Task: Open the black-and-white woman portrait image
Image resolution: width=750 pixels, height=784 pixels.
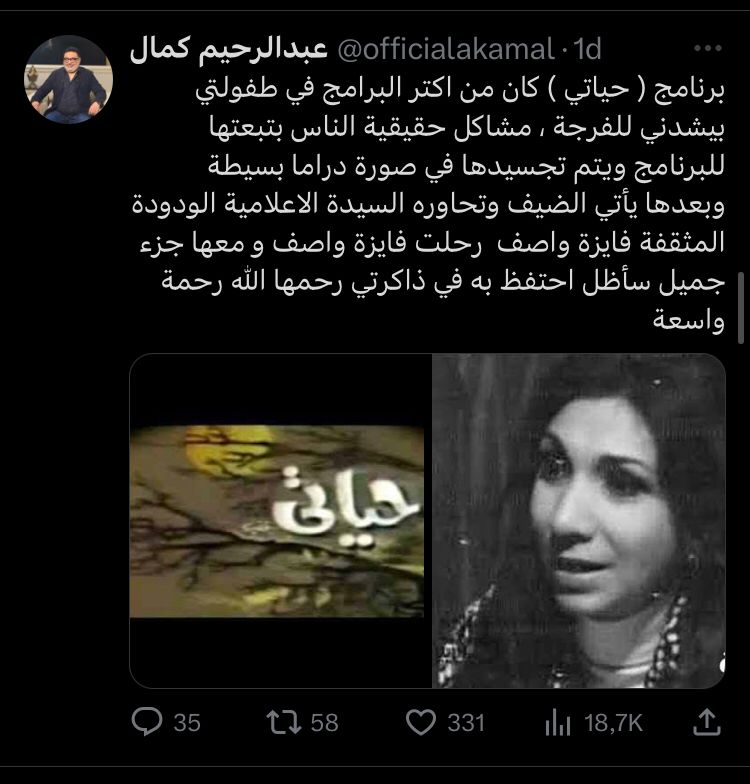Action: click(x=578, y=520)
